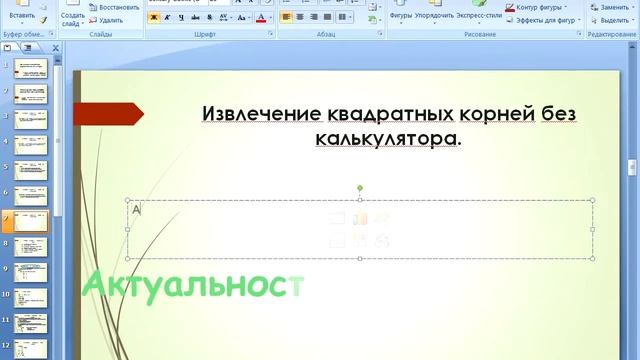Viewport: 640px width, 360px height.
Task: Expand the font color dropdown arrow
Action: click(270, 18)
